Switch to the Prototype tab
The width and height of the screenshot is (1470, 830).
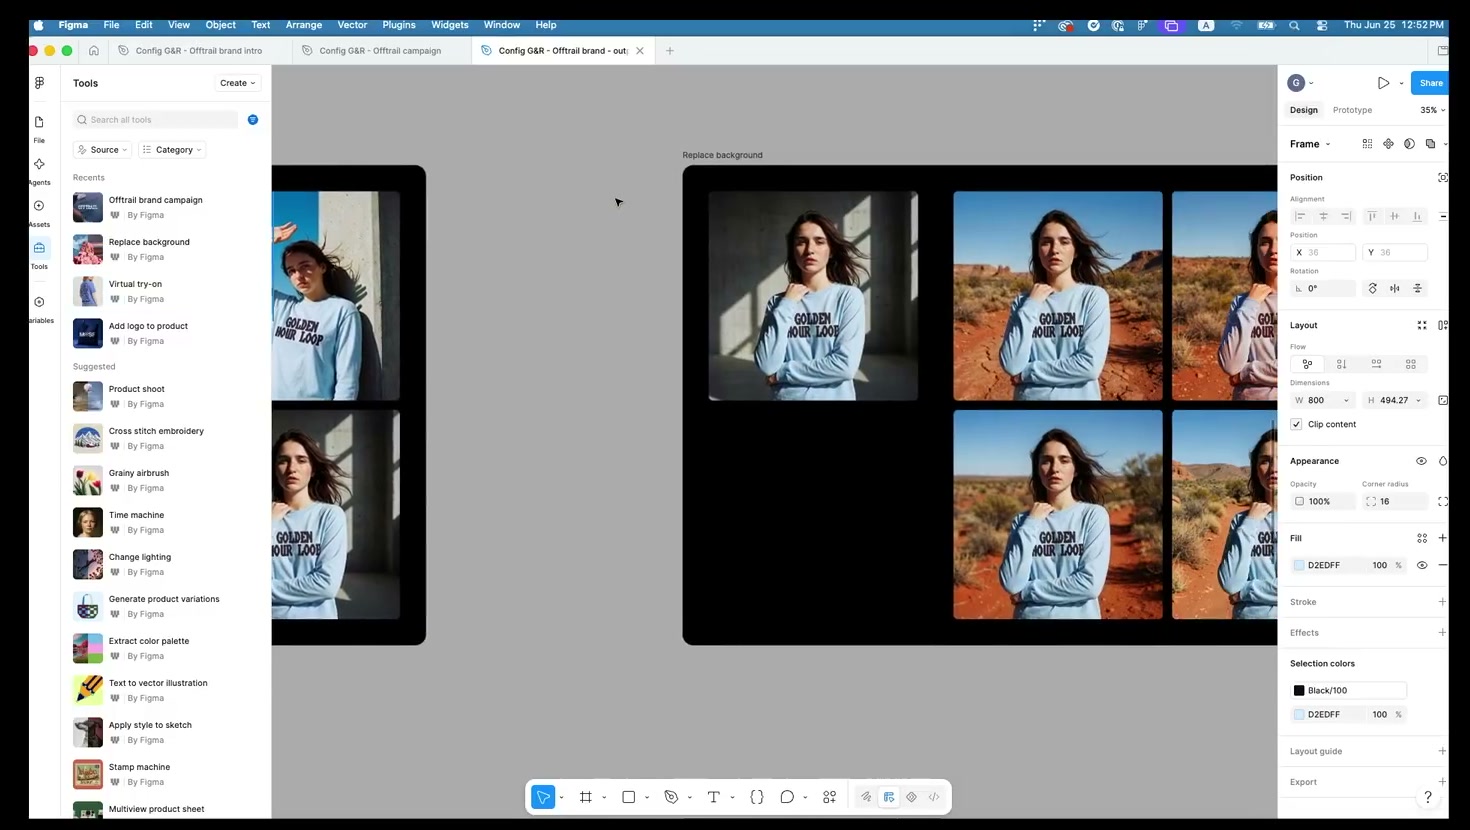(x=1352, y=110)
